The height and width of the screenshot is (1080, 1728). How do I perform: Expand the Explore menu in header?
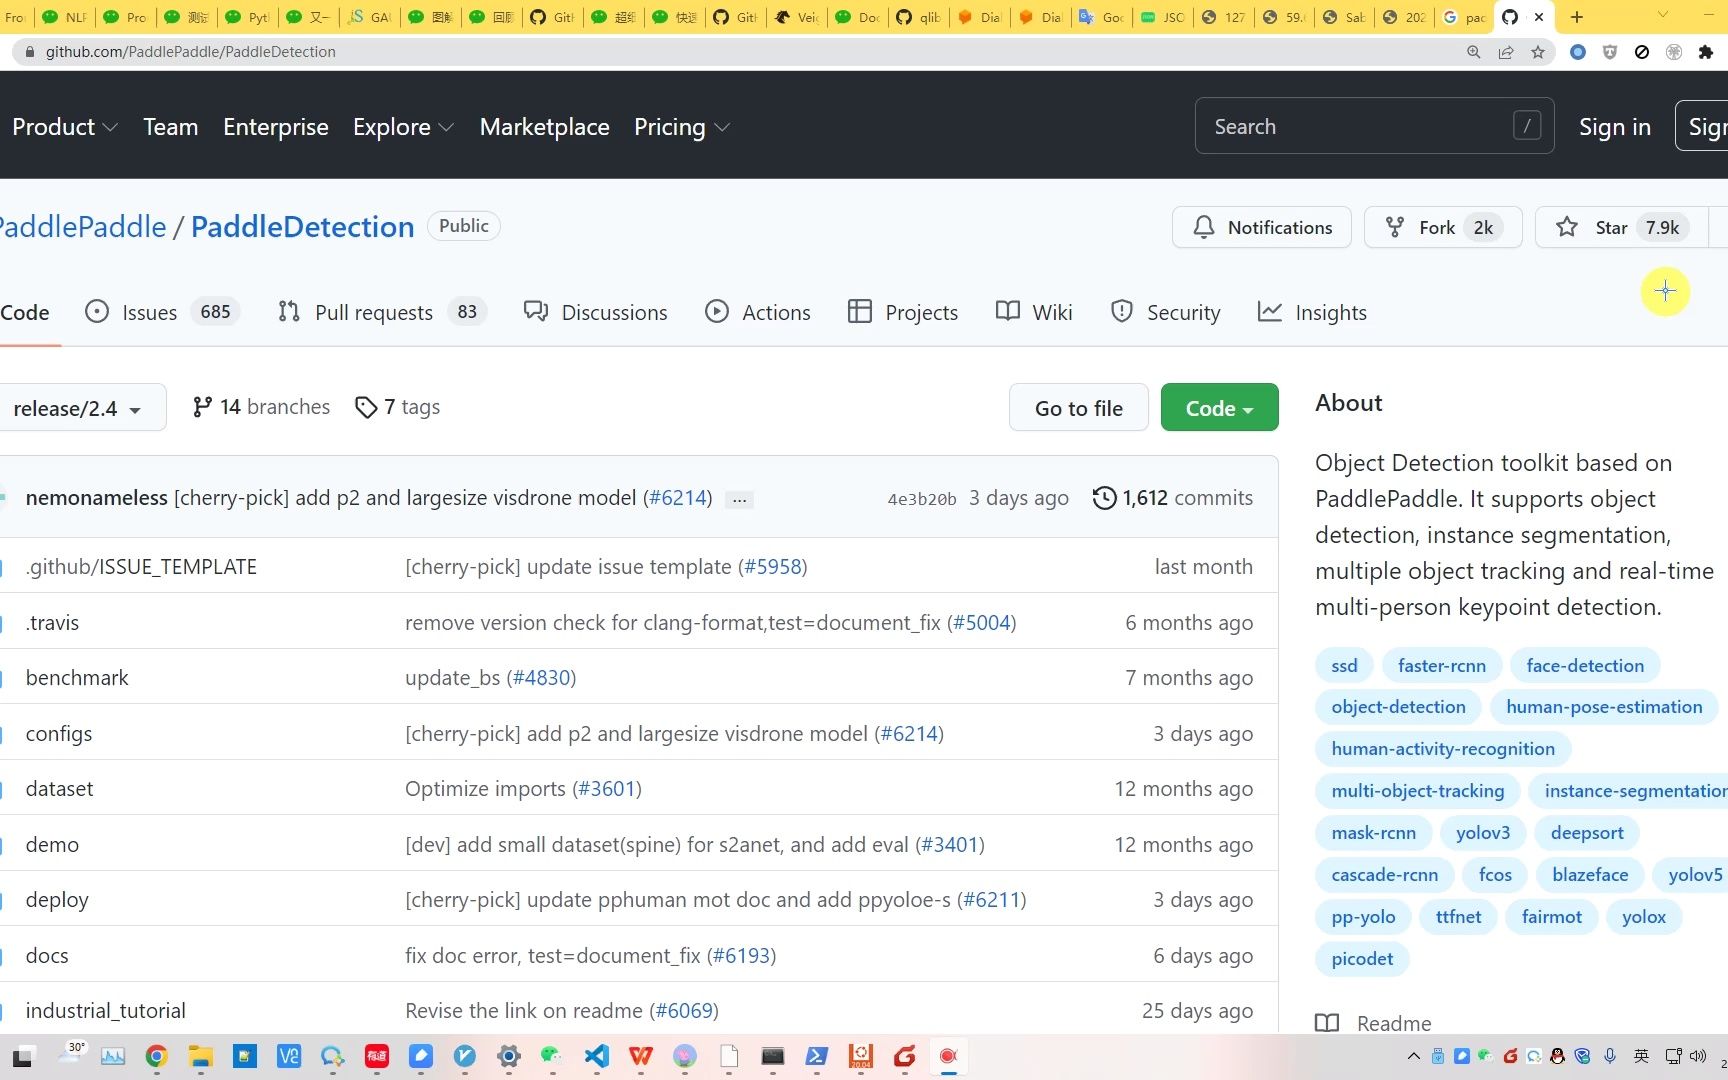(x=403, y=127)
